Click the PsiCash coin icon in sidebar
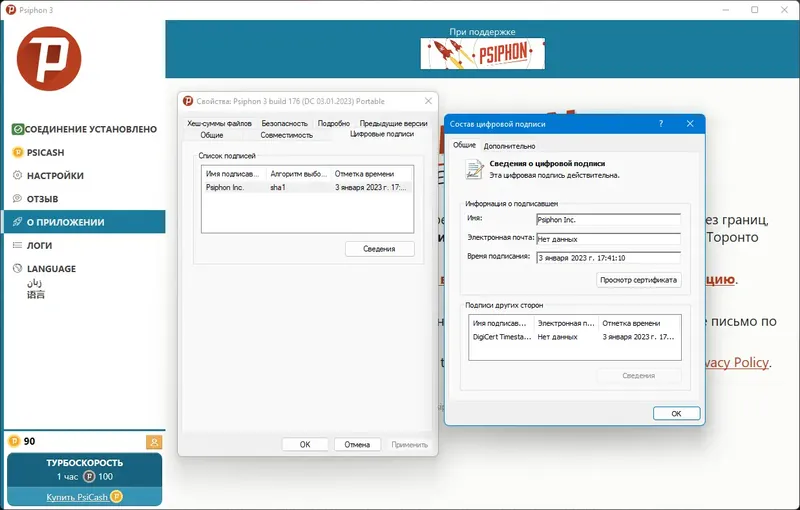800x510 pixels. [18, 152]
